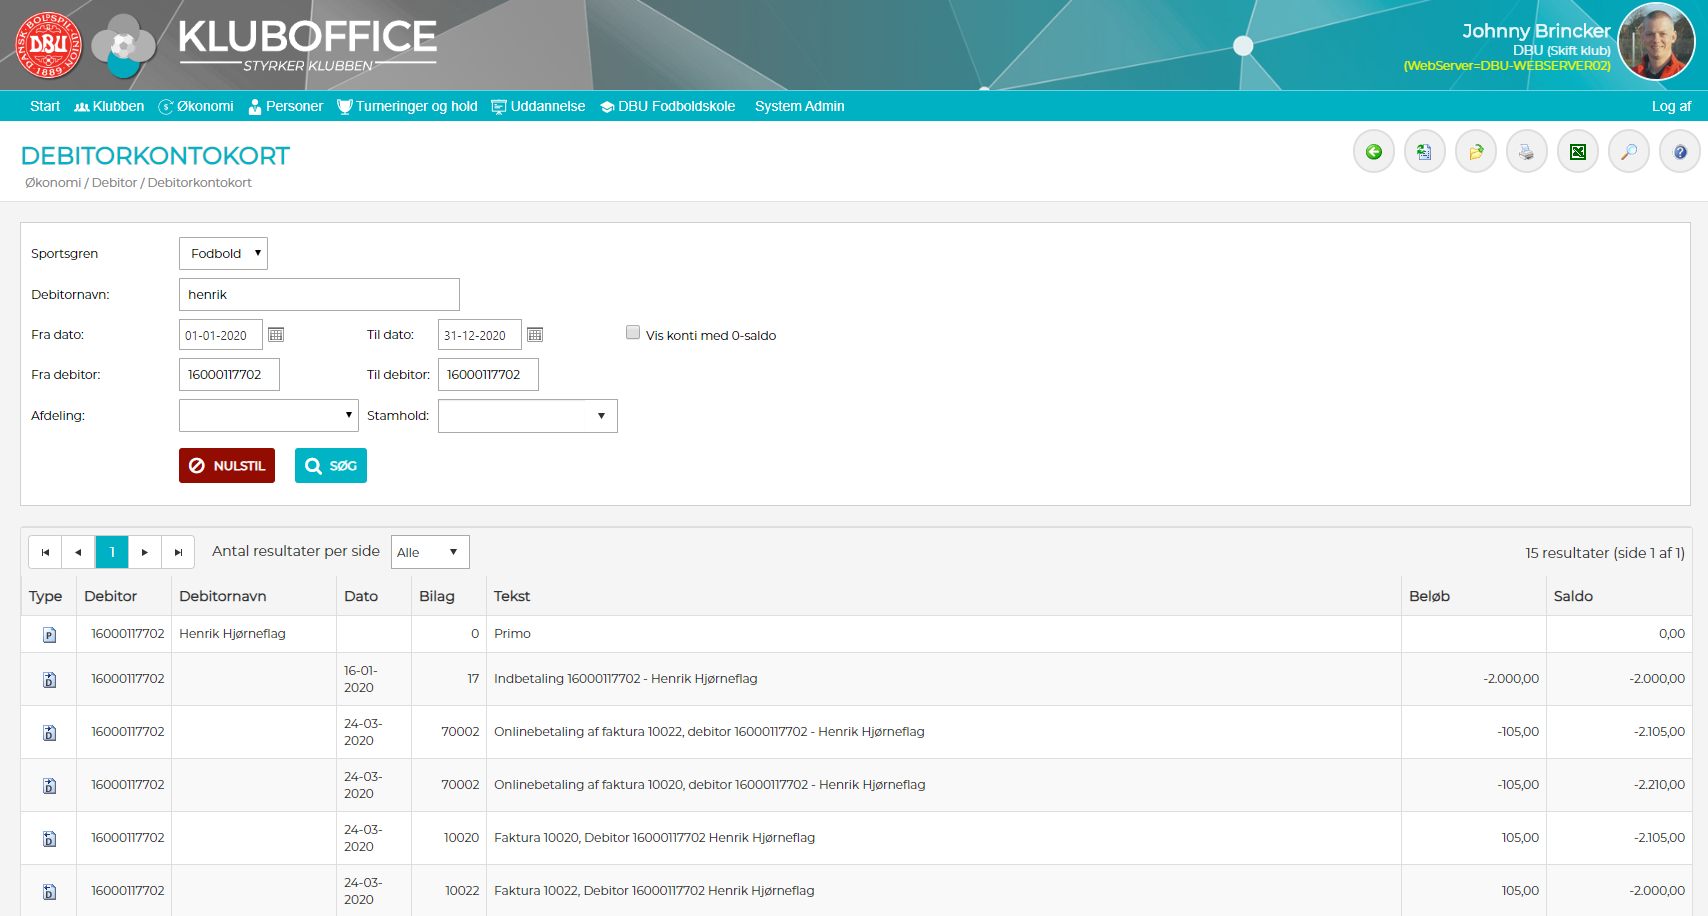Open calendar picker beside Fra dato

click(276, 335)
